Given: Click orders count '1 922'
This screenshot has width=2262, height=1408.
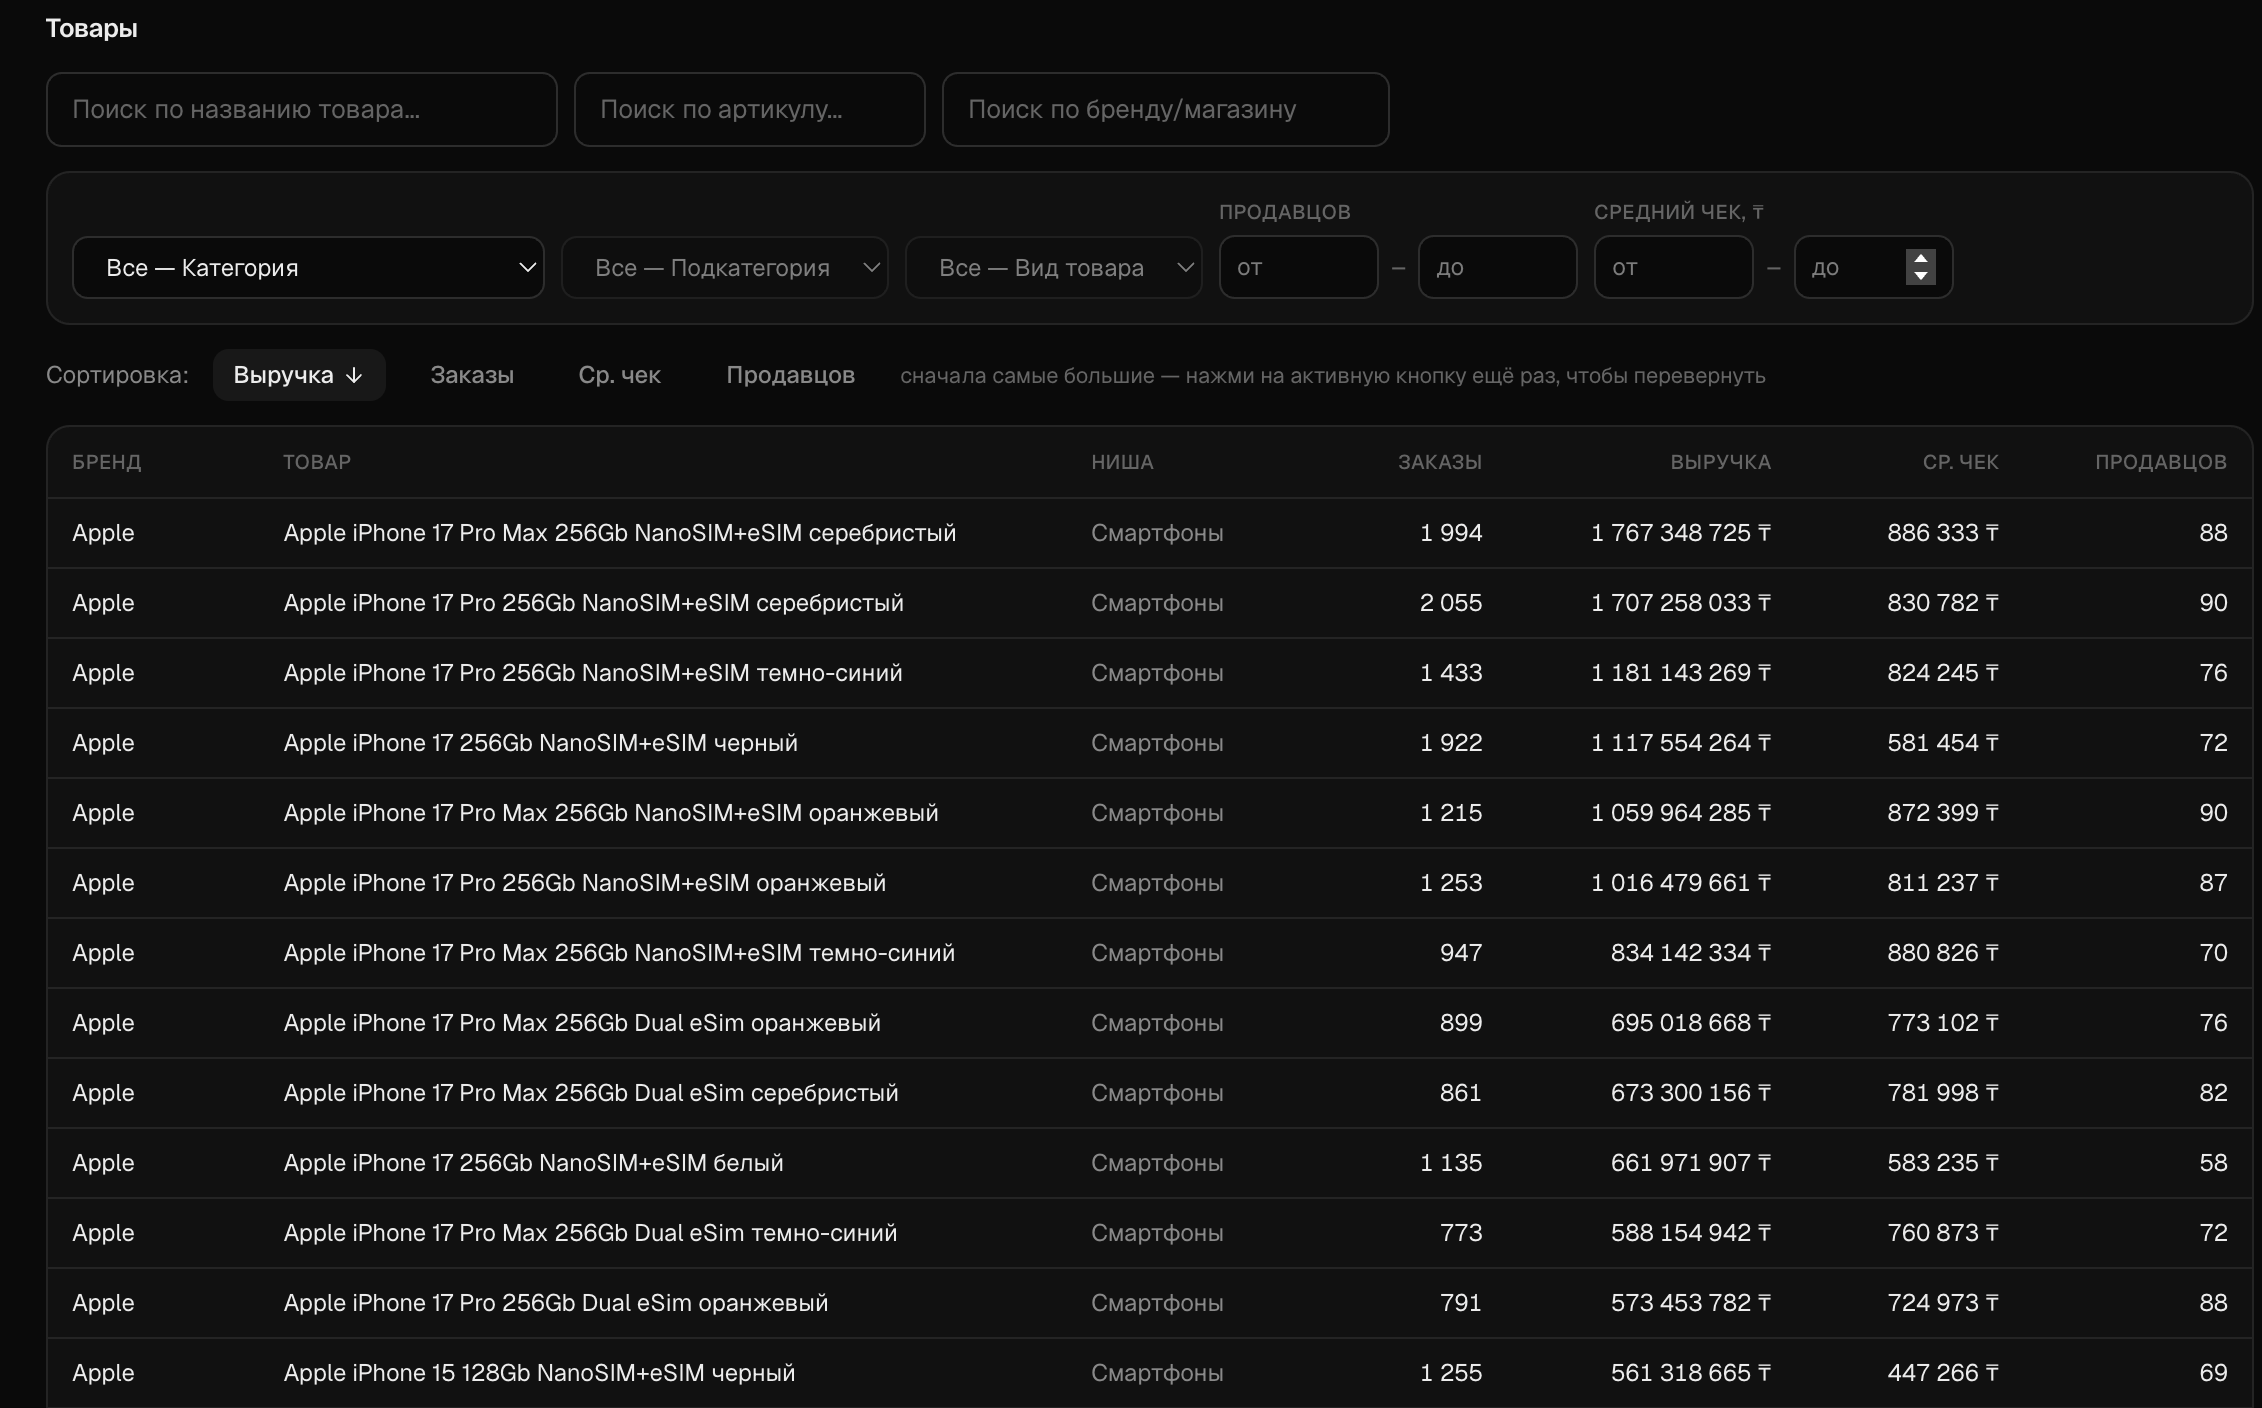Looking at the screenshot, I should click(1451, 743).
